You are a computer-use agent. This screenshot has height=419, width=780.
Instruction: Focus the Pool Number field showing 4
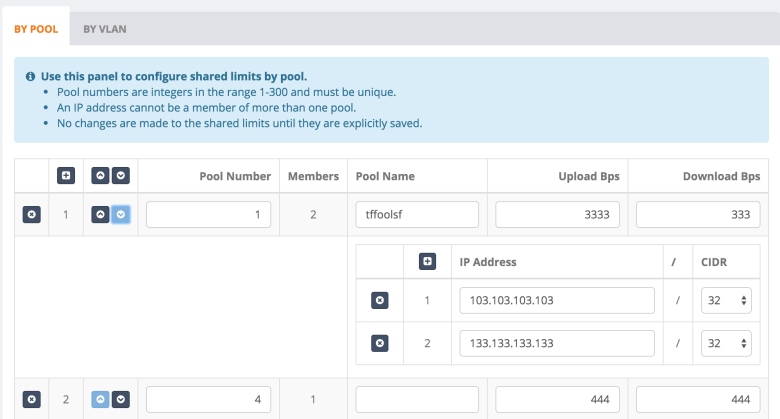[208, 399]
